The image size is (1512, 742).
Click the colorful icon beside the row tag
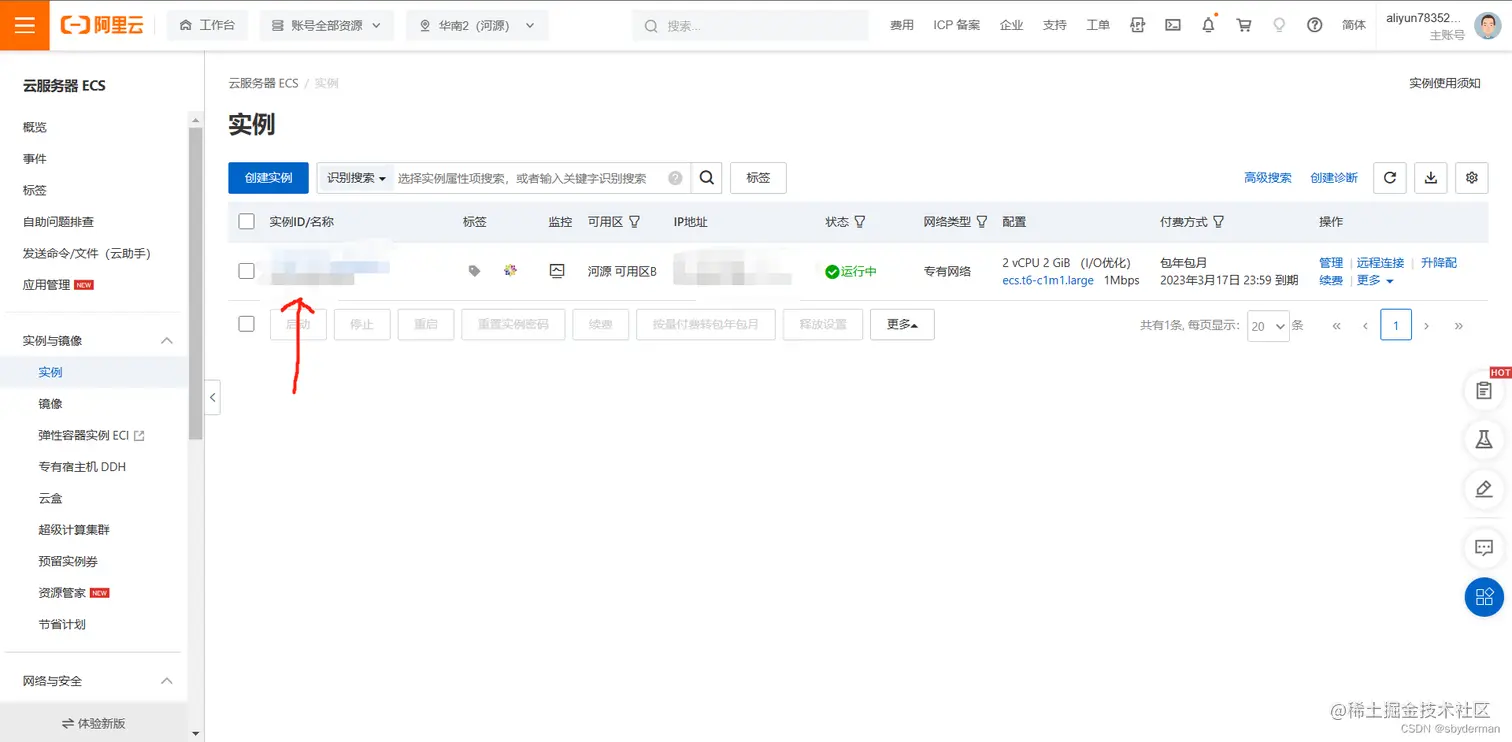(511, 270)
